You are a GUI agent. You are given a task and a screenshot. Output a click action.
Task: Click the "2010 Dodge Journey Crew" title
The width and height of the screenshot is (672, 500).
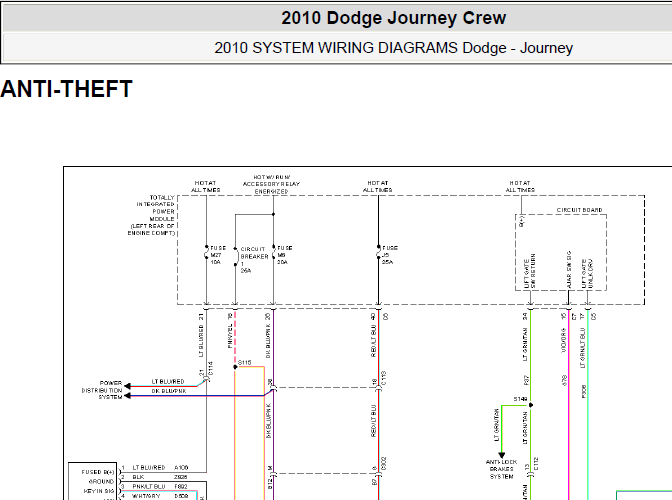click(x=393, y=18)
